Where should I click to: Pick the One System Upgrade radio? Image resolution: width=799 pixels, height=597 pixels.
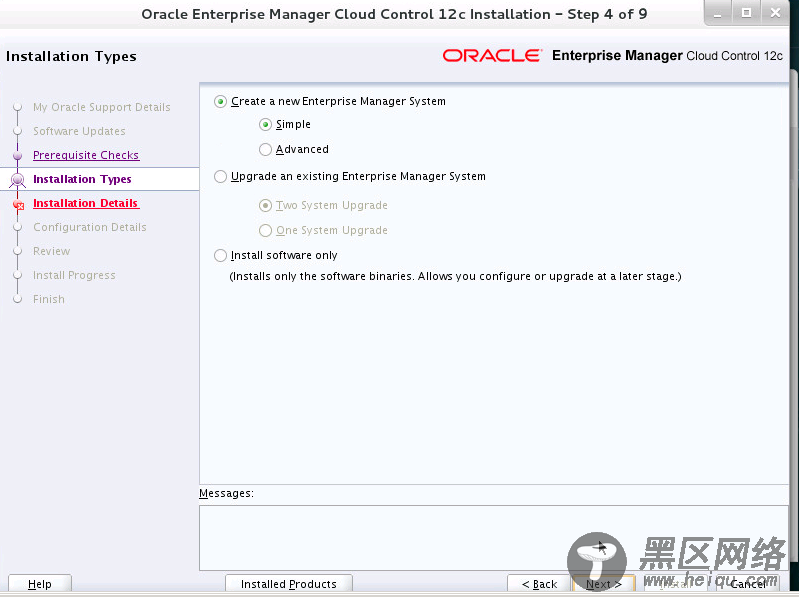[265, 230]
